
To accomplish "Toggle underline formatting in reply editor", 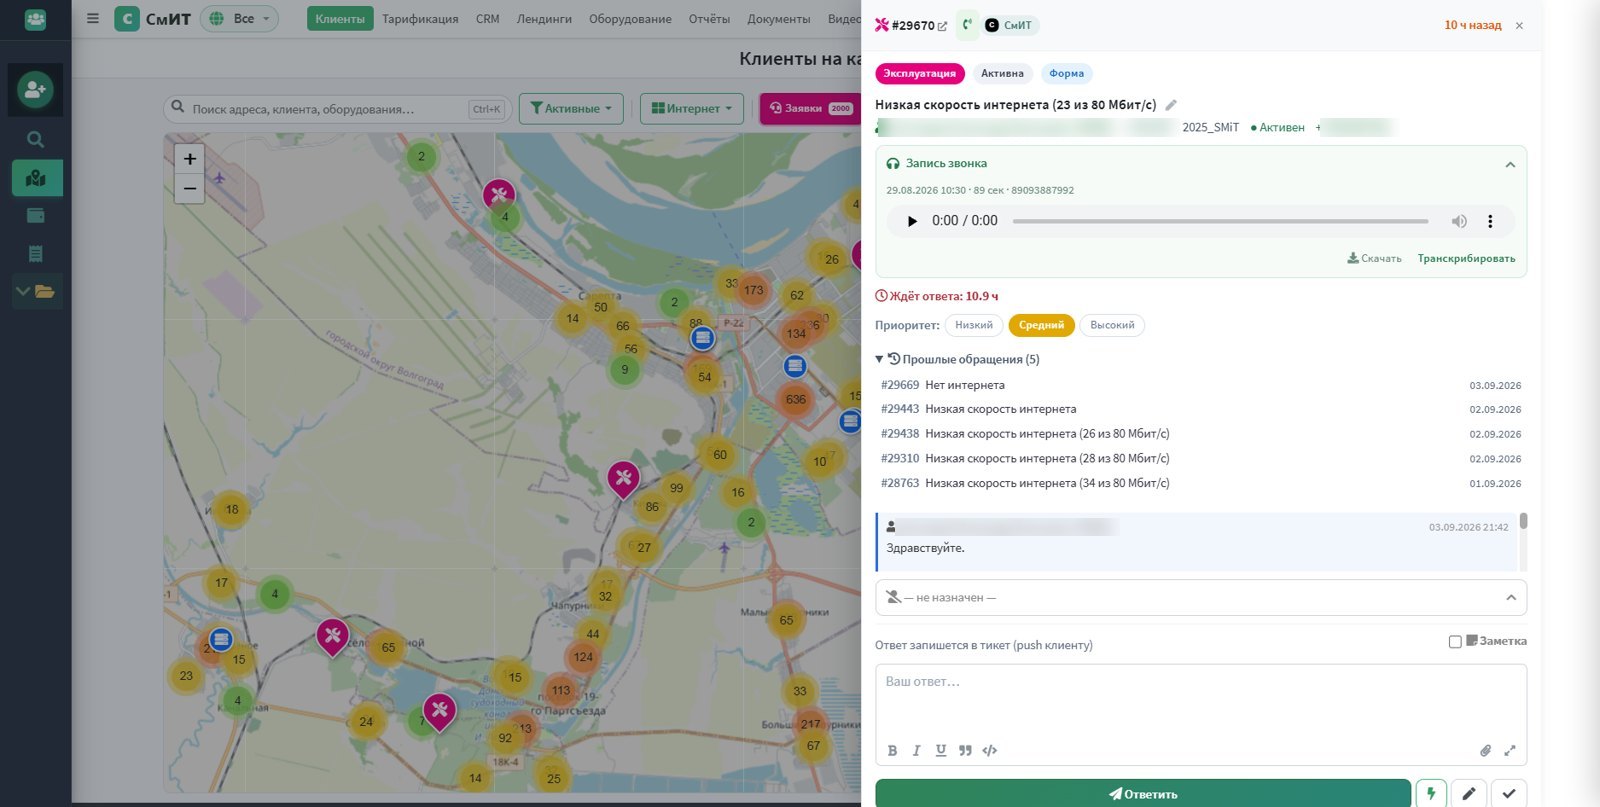I will tap(941, 750).
